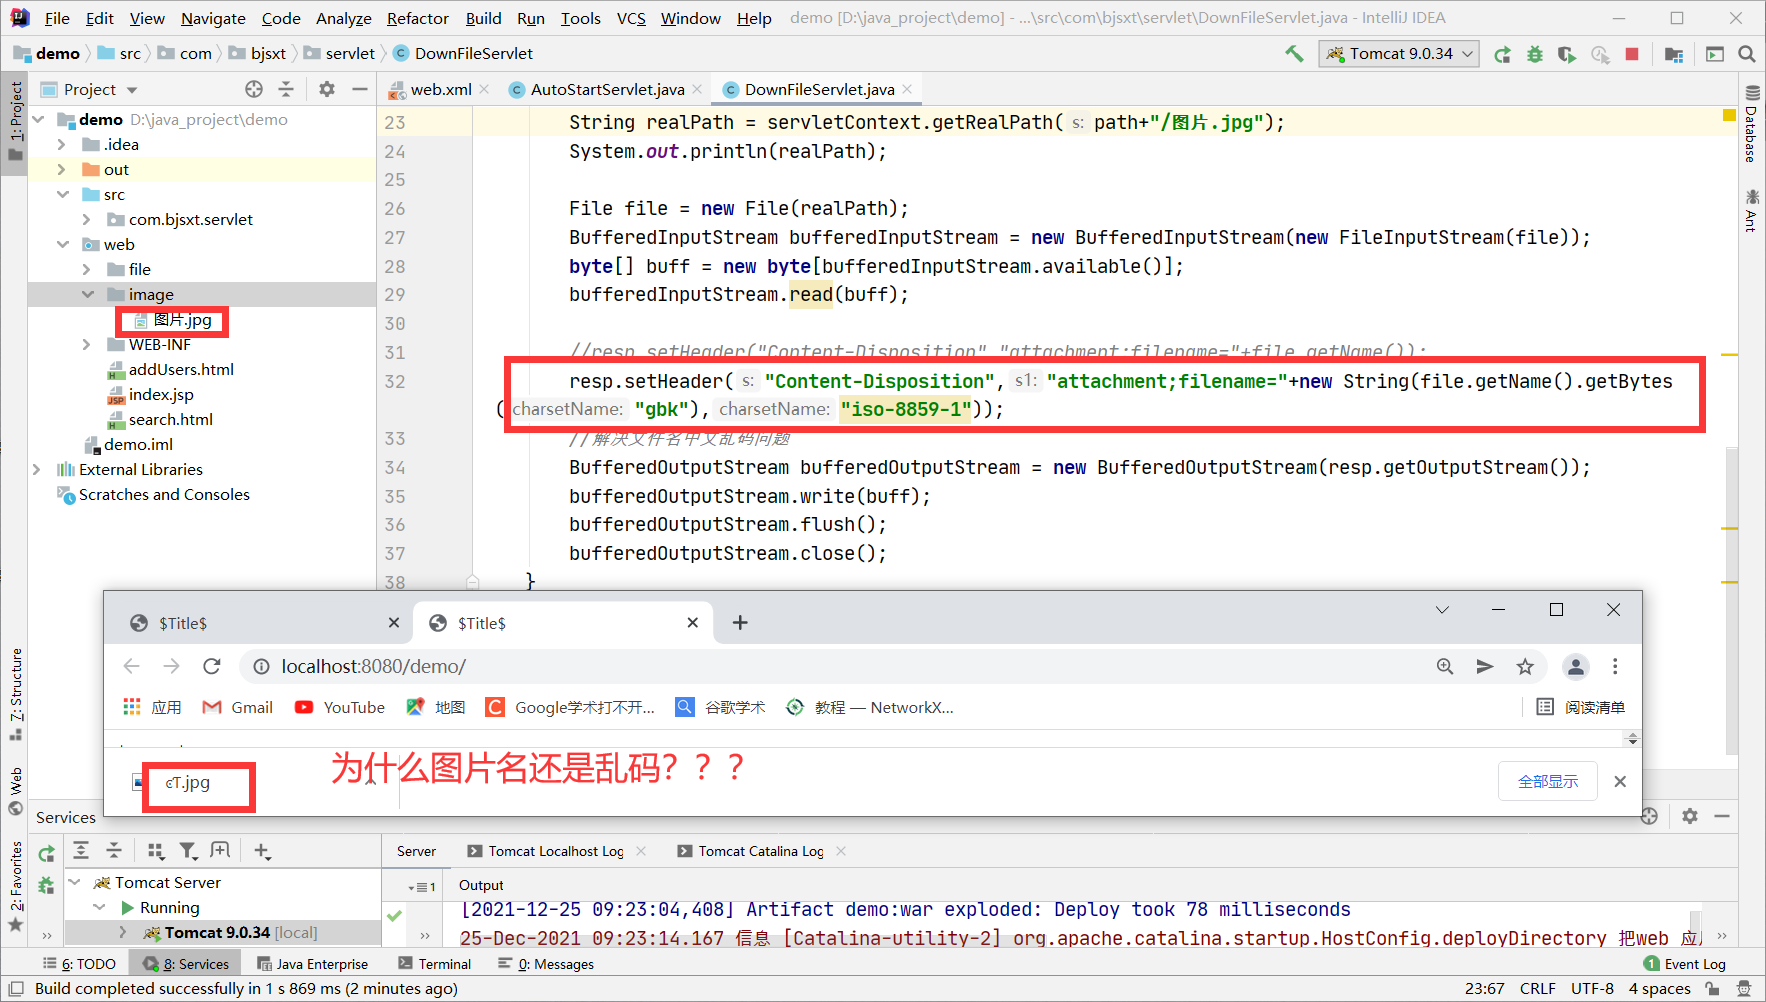Rerun server in Services panel
The width and height of the screenshot is (1766, 1002).
[x=46, y=853]
